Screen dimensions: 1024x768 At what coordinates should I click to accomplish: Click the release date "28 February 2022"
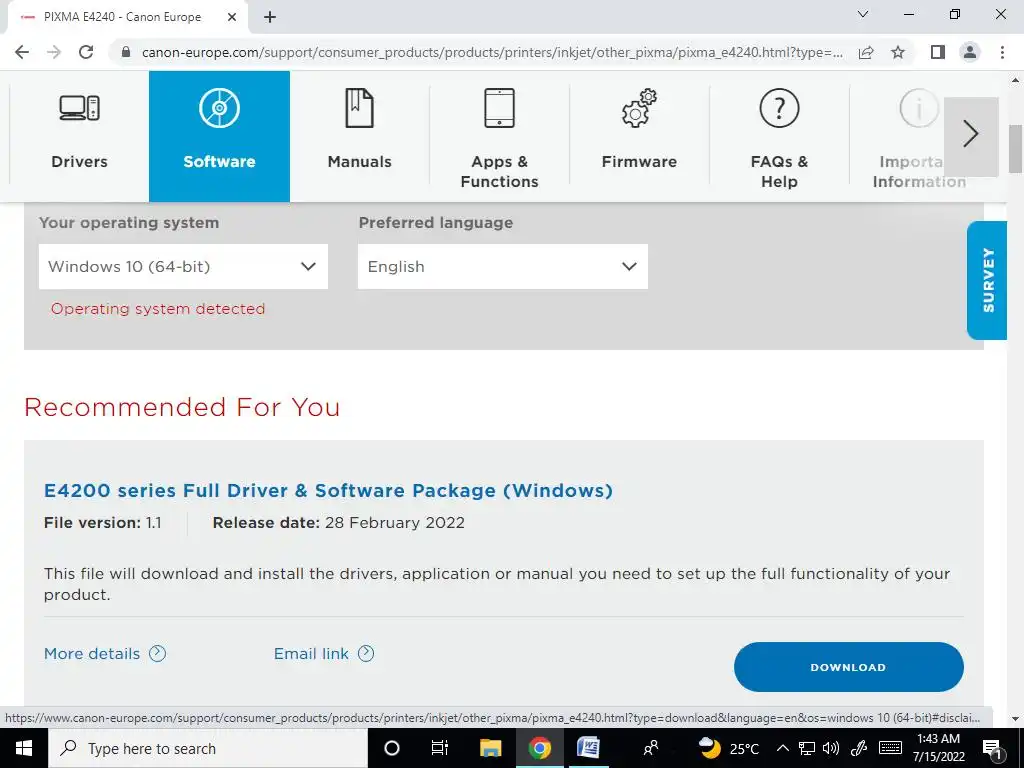click(x=394, y=522)
